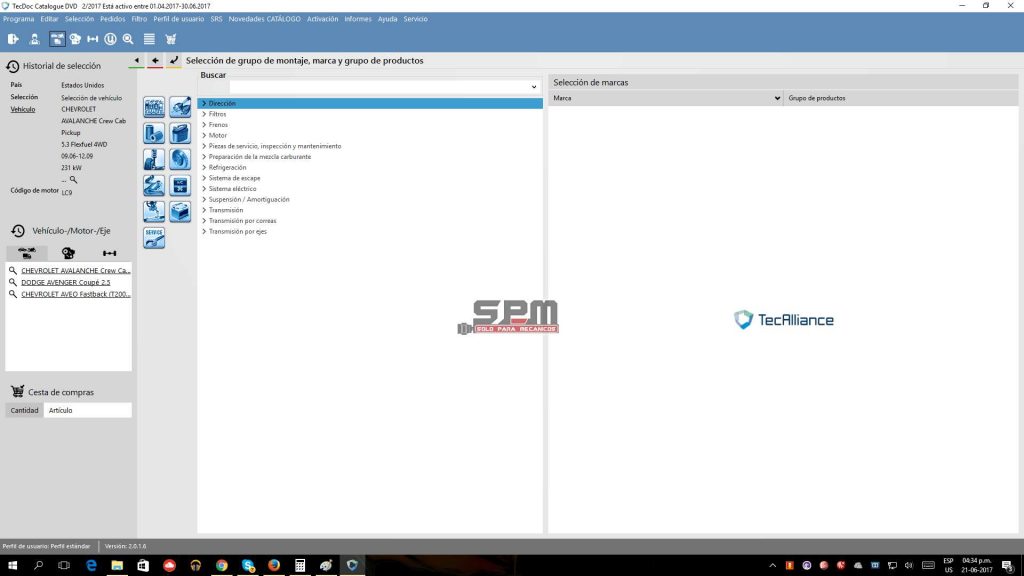Select Suspensión / Amortiguación tree row

pyautogui.click(x=249, y=200)
